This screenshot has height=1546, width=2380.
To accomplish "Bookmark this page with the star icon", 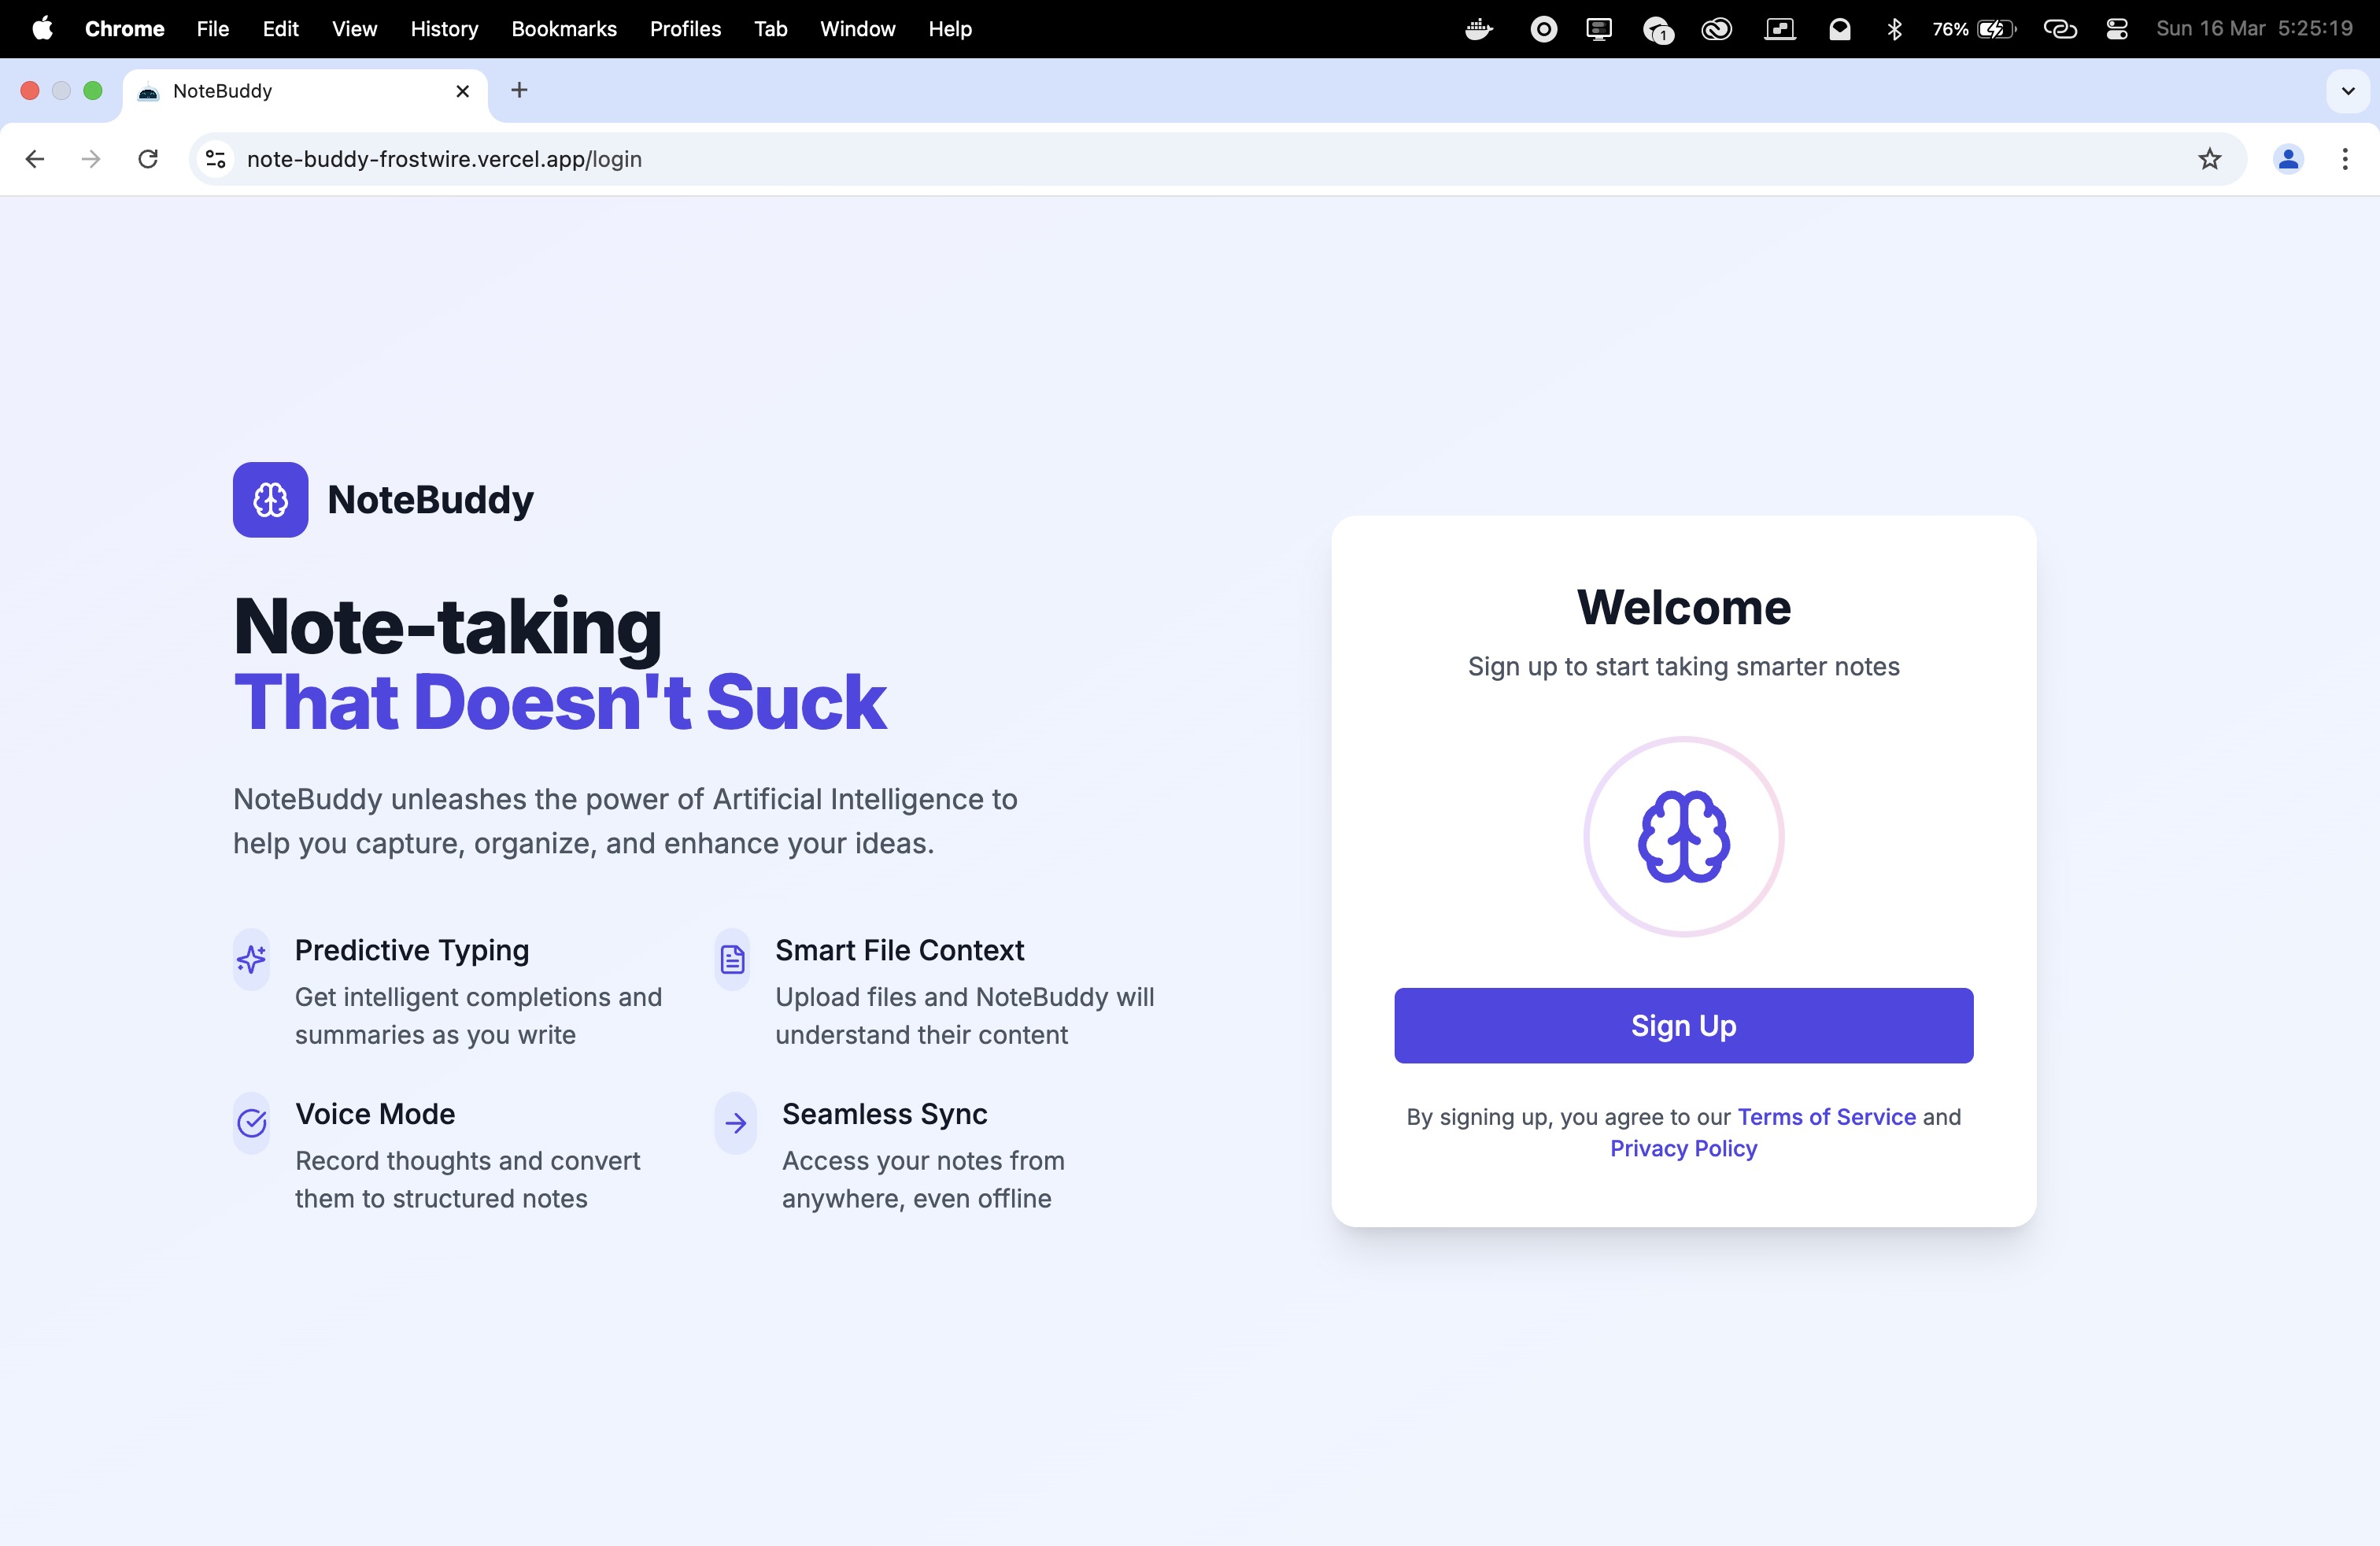I will 2209,159.
